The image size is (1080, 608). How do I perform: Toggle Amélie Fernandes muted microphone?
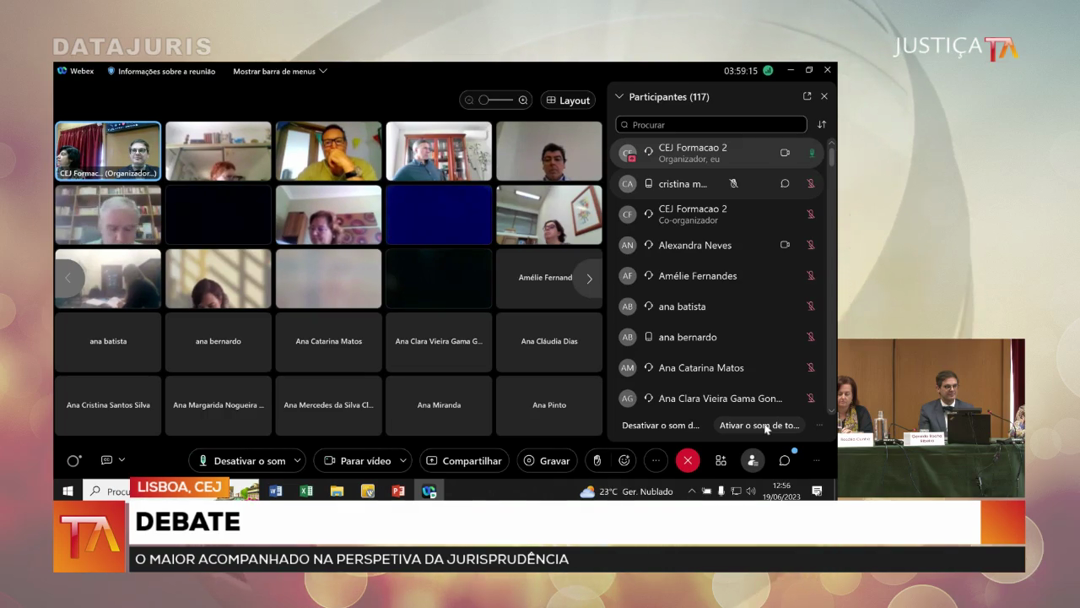click(811, 276)
